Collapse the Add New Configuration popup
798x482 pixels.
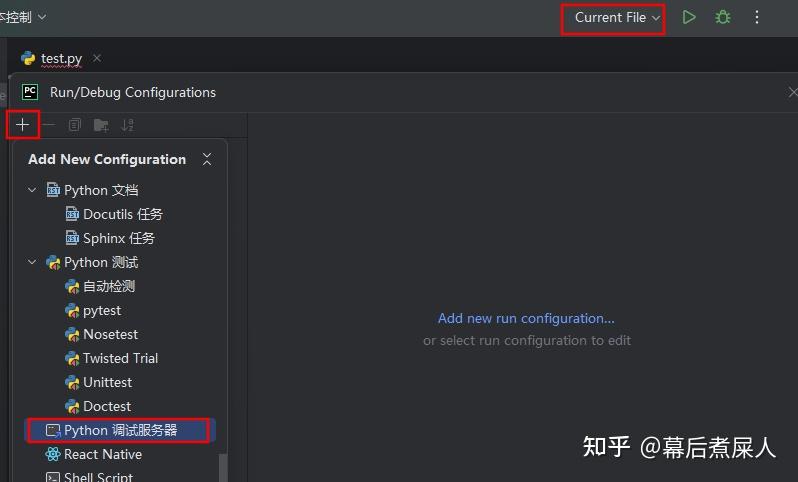207,159
